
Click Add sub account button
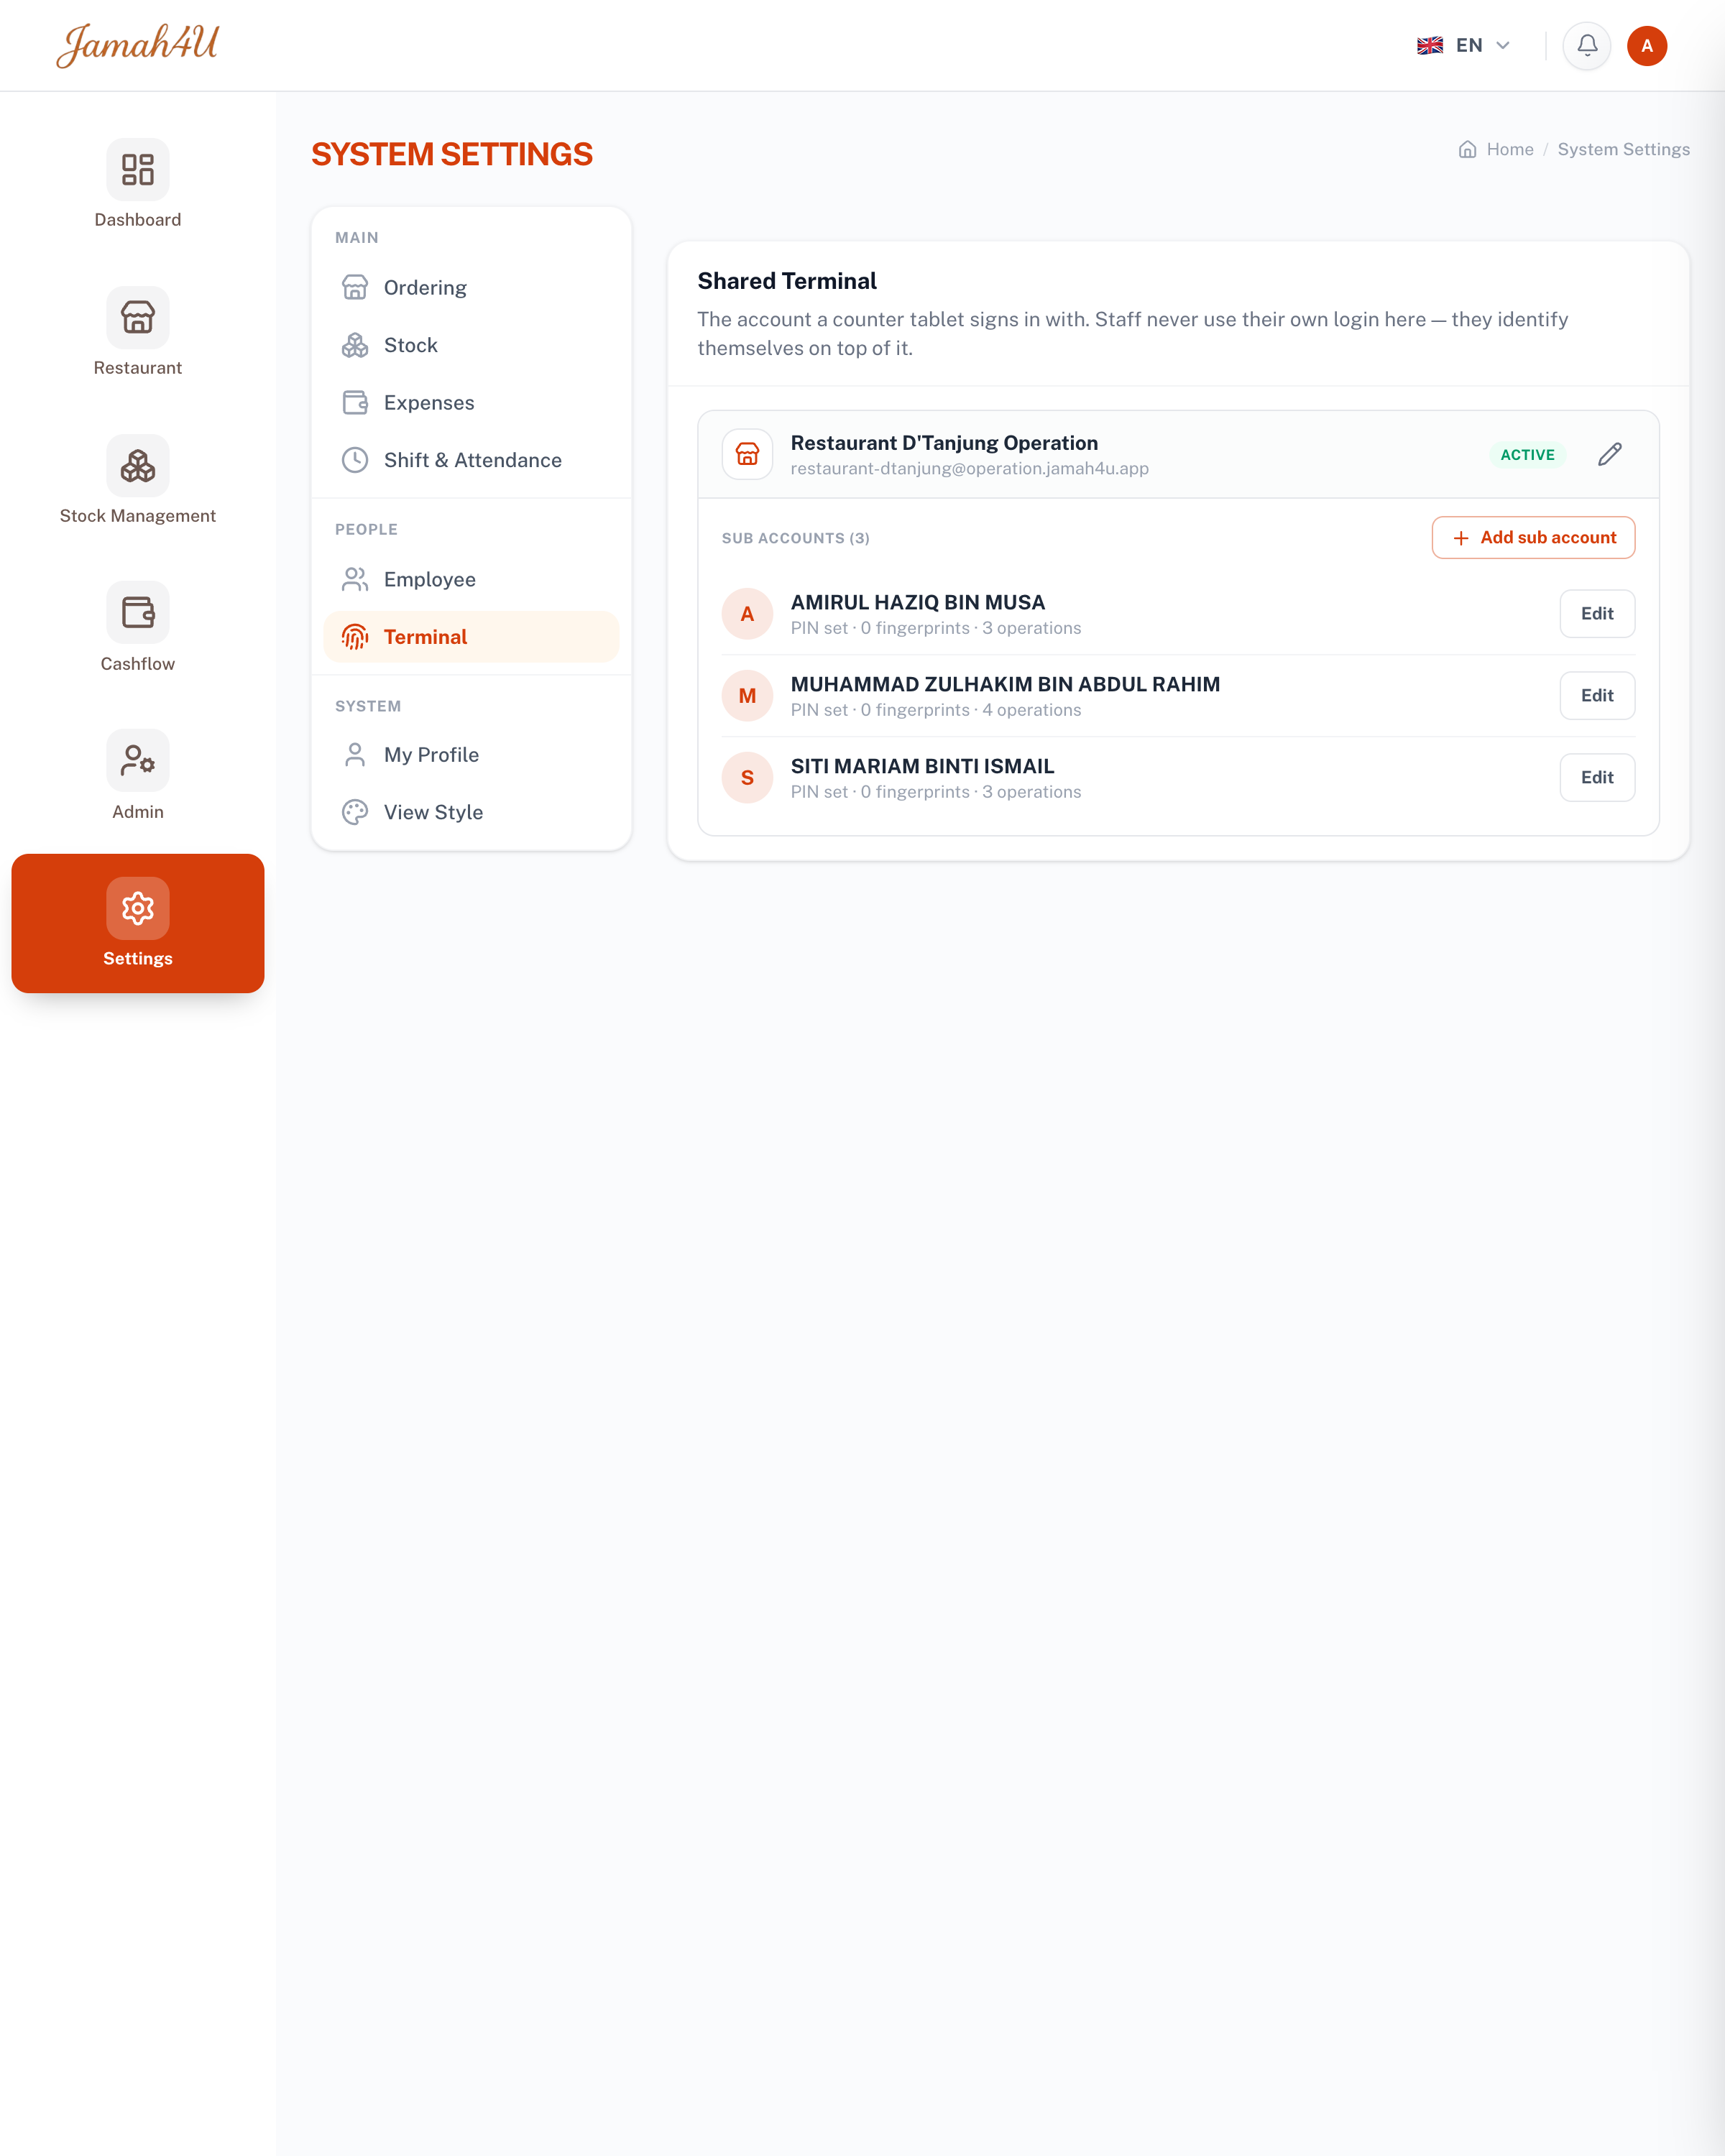tap(1533, 538)
